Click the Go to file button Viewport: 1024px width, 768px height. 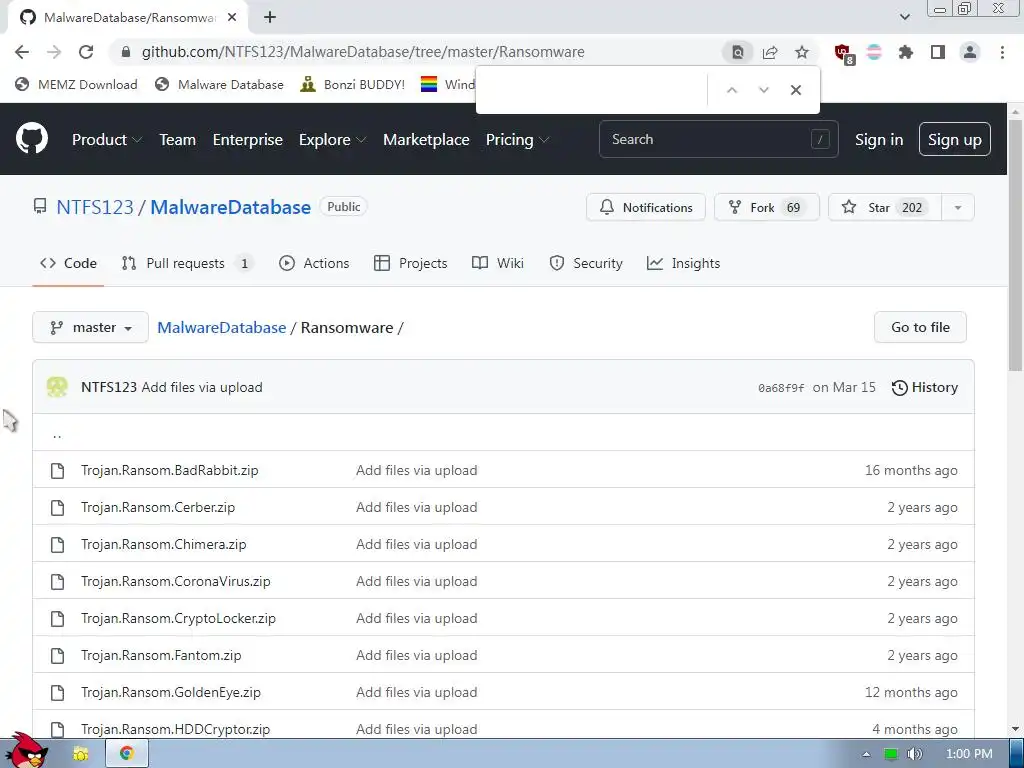click(x=920, y=327)
